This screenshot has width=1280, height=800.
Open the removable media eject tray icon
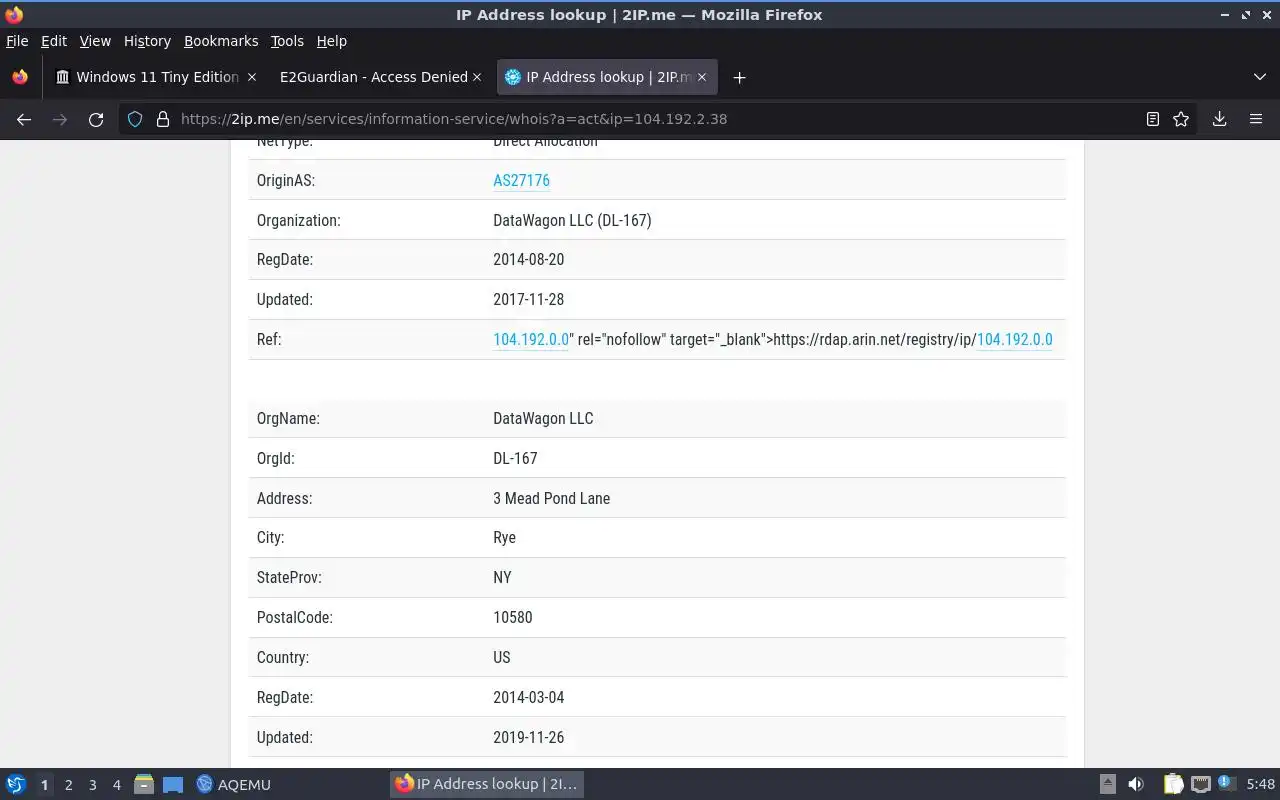[1107, 784]
